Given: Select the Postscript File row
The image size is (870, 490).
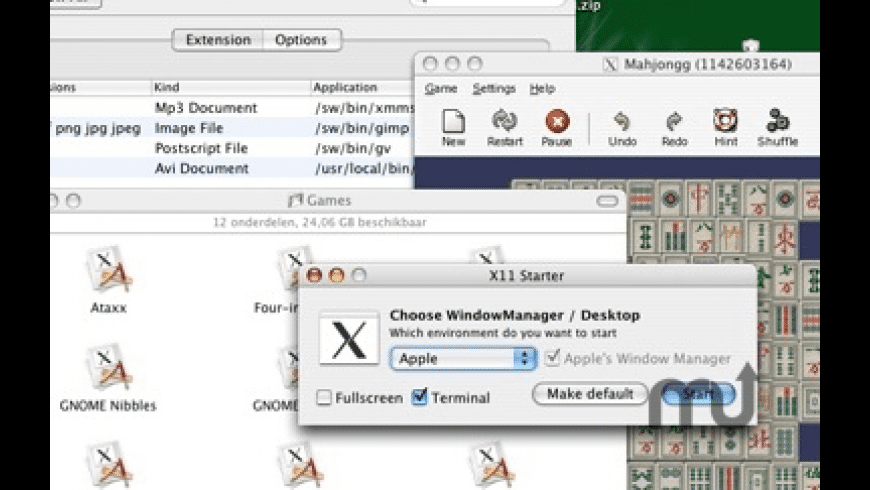Looking at the screenshot, I should point(232,148).
